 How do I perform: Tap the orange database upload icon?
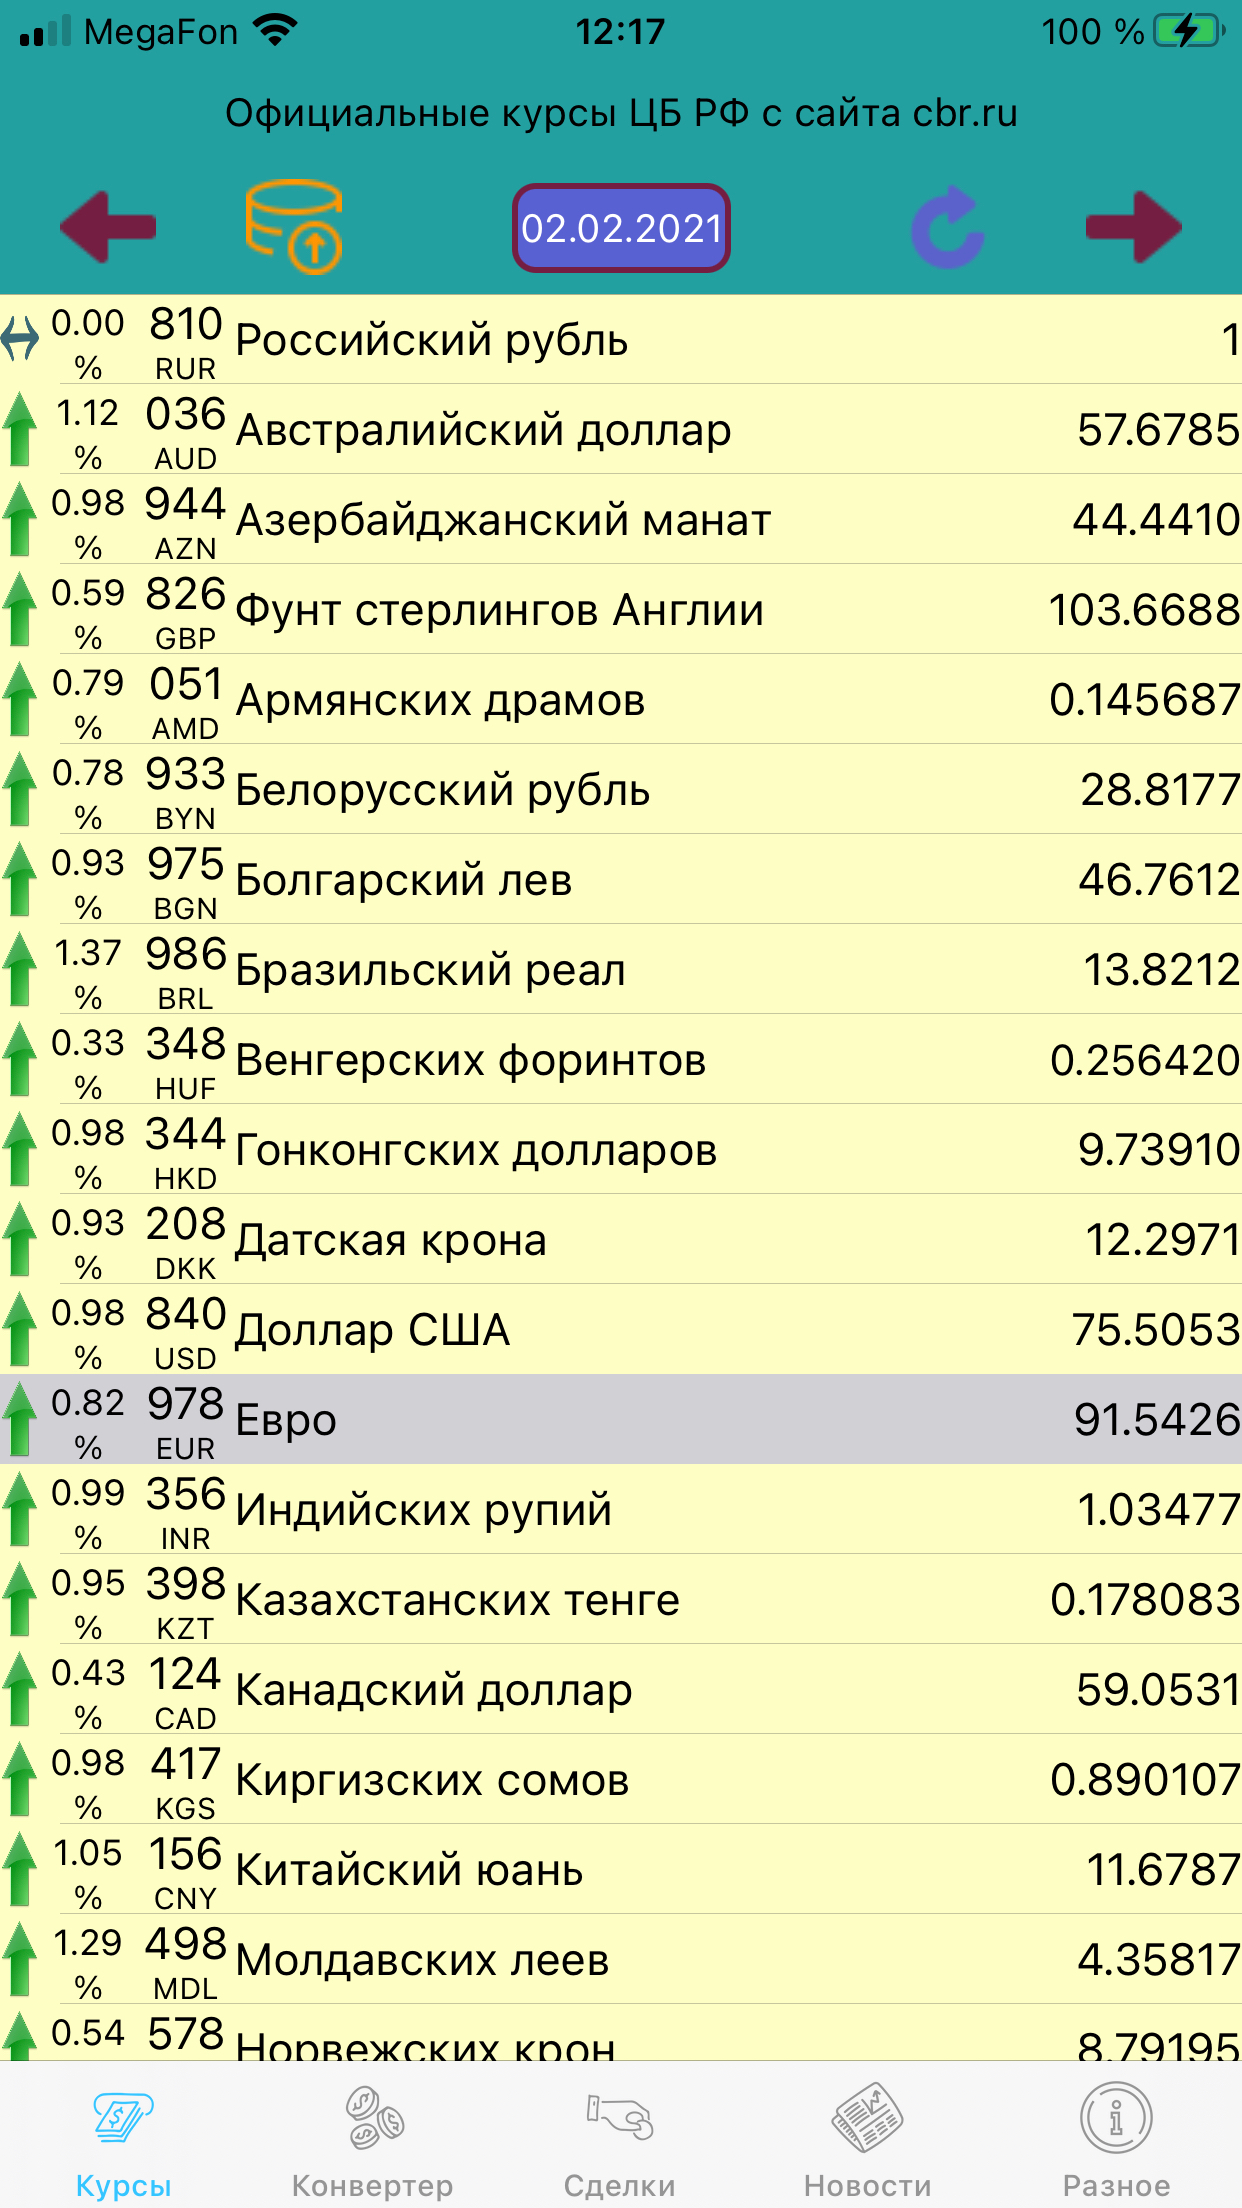pyautogui.click(x=294, y=227)
